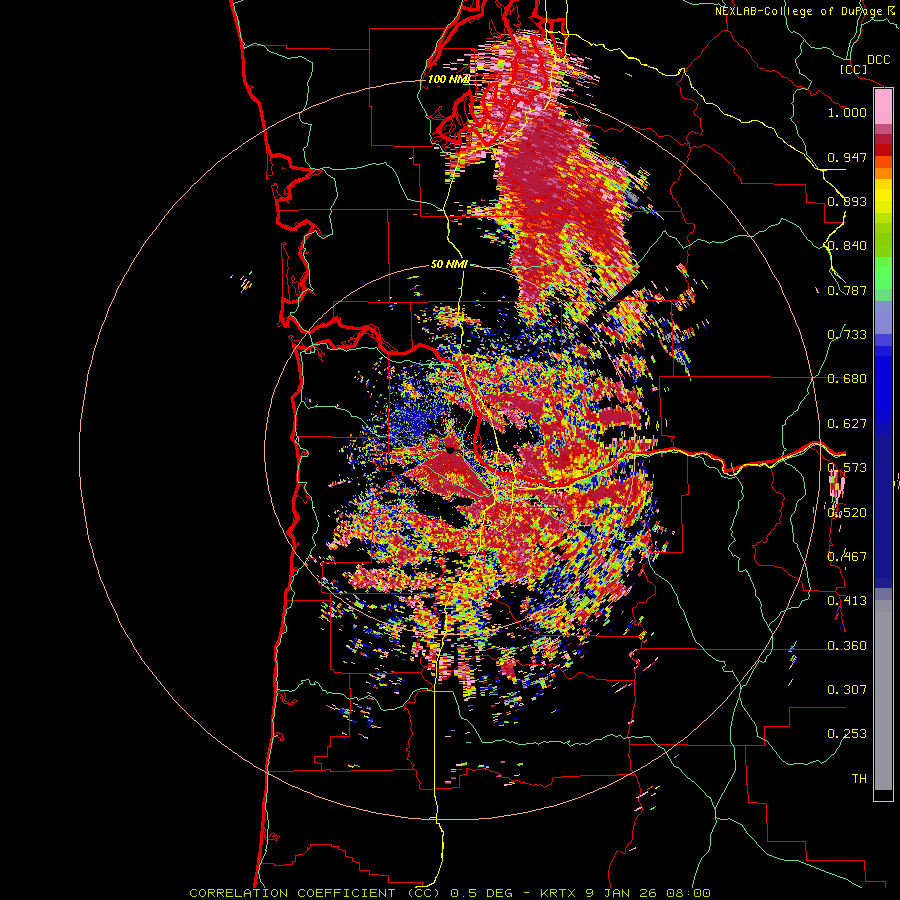Click the 0.467 color scale value
This screenshot has width=900, height=900.
[847, 557]
